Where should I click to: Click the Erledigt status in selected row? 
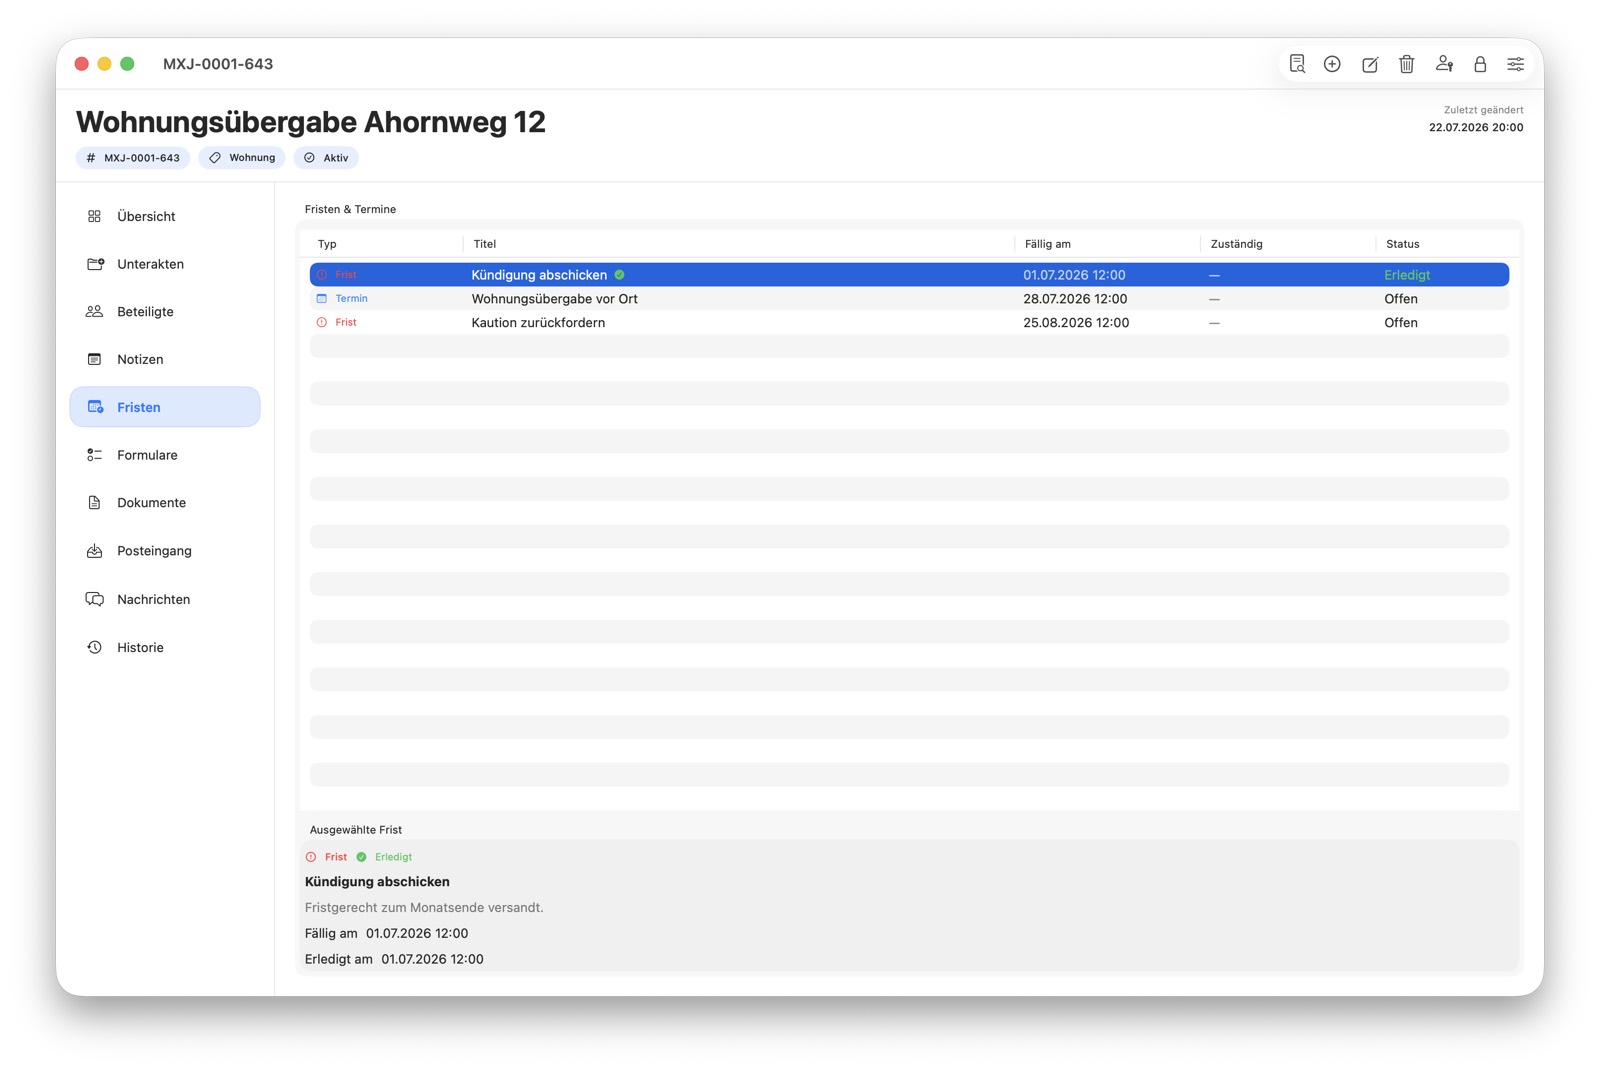click(x=1407, y=275)
